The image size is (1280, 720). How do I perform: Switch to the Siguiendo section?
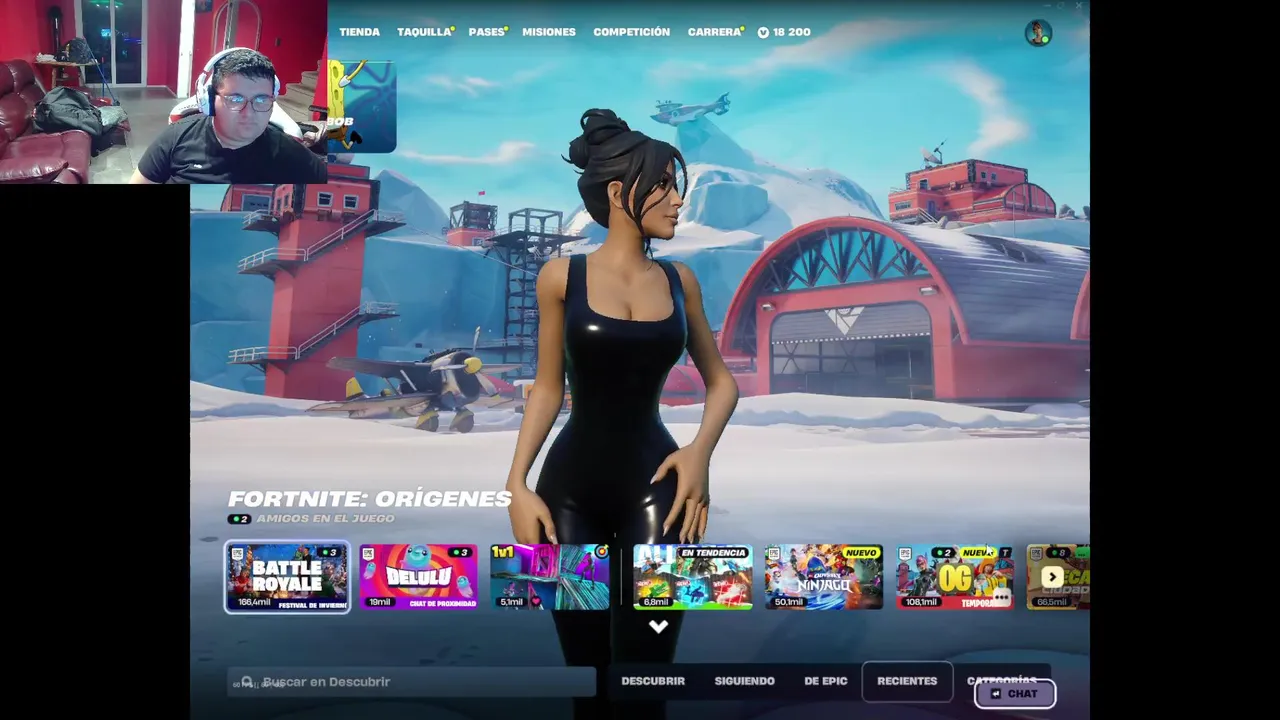744,681
